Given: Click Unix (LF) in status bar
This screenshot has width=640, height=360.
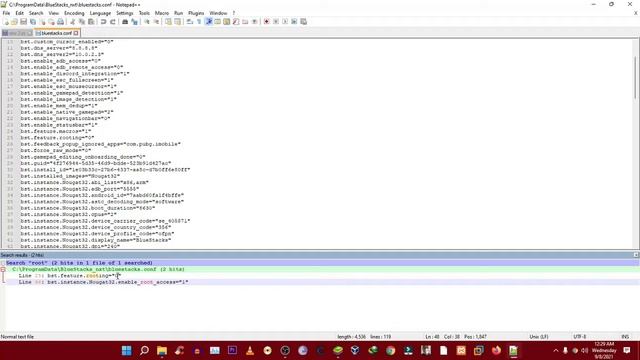Looking at the screenshot, I should tap(539, 337).
